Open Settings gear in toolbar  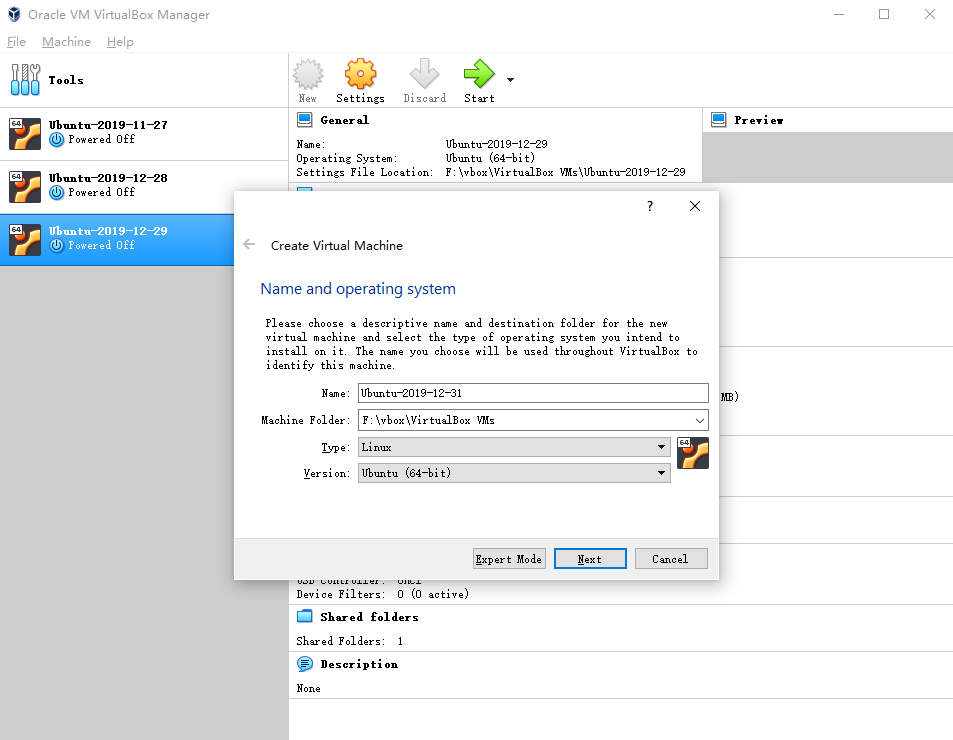tap(360, 74)
